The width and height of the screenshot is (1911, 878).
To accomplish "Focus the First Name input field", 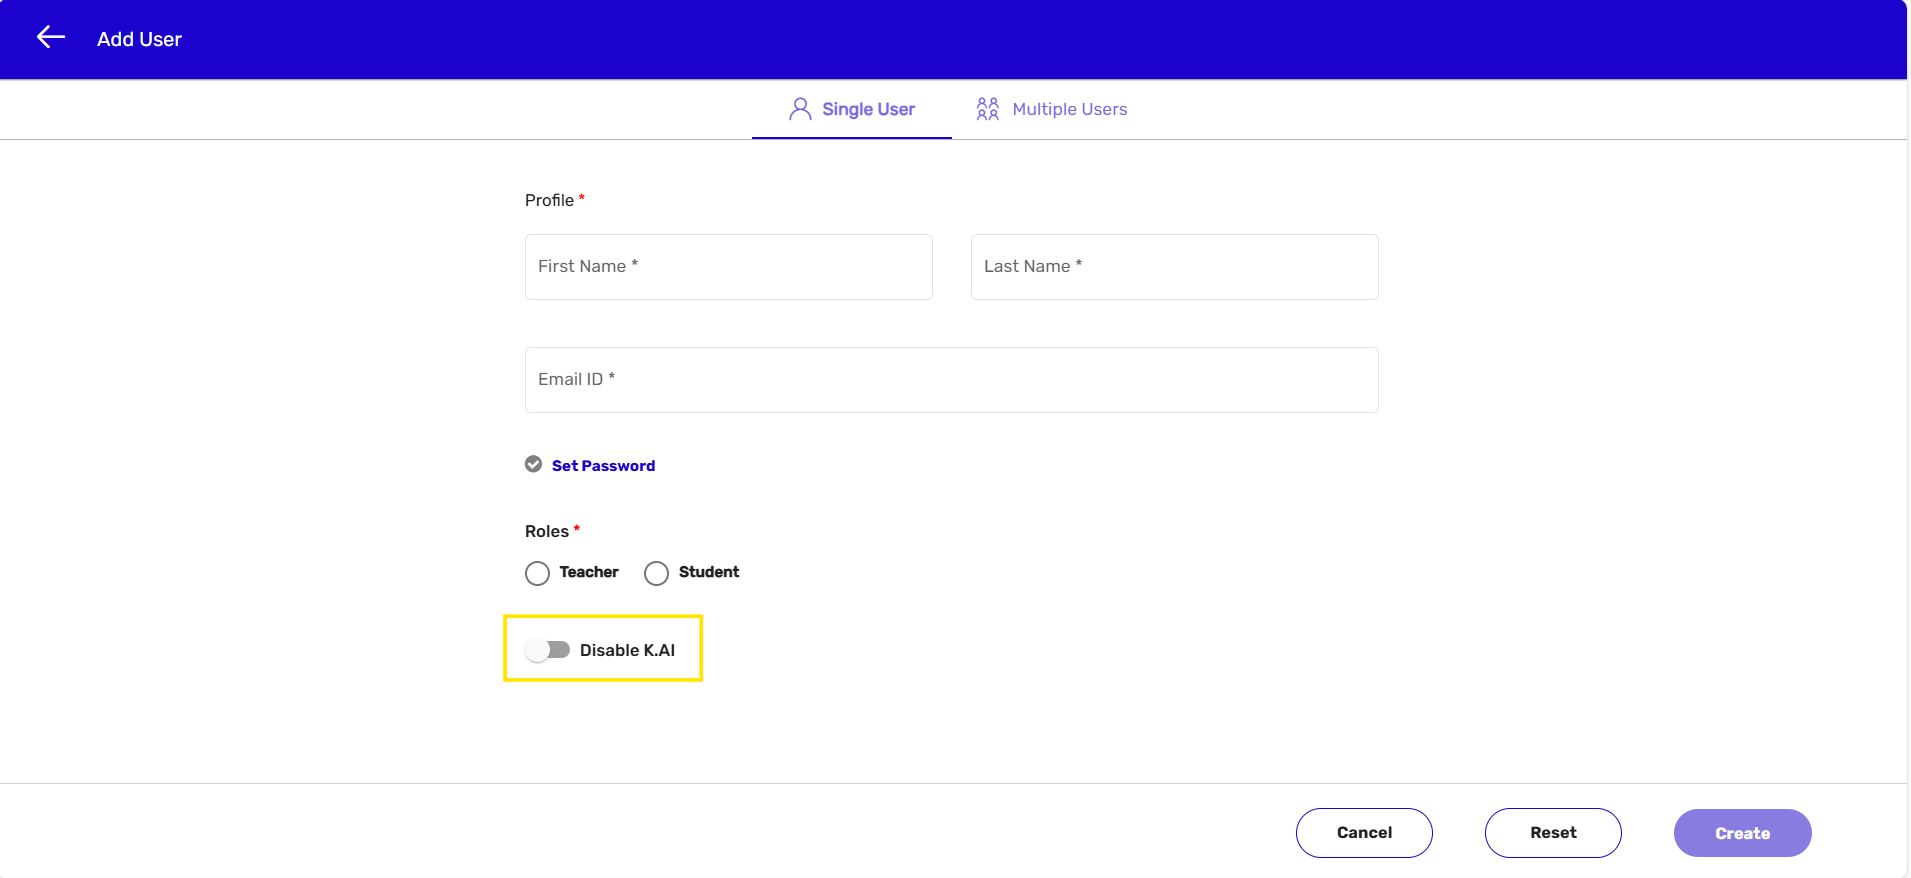I will pos(729,267).
